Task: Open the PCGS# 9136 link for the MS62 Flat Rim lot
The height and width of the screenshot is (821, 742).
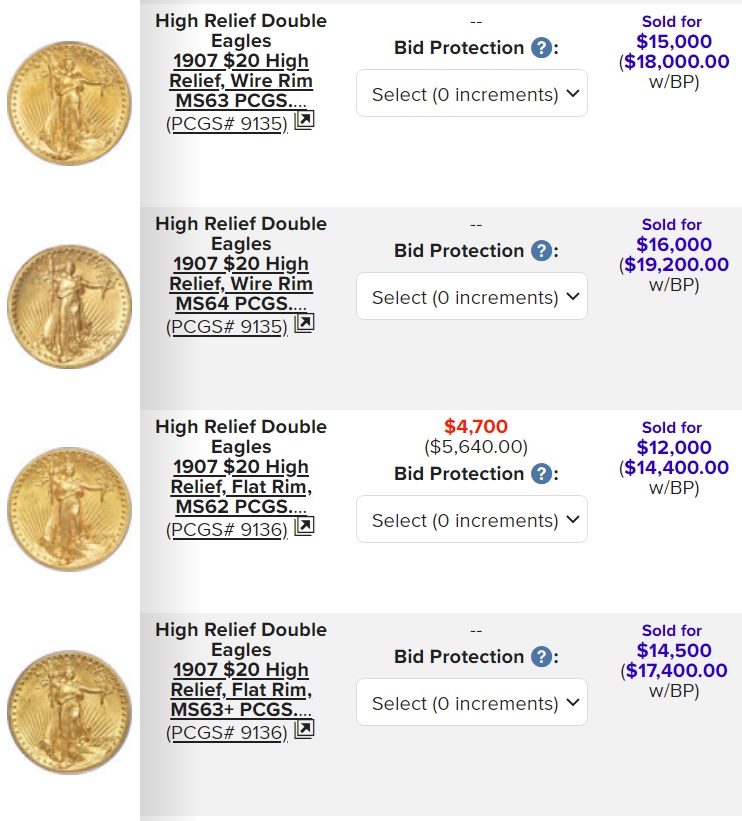Action: pyautogui.click(x=227, y=530)
